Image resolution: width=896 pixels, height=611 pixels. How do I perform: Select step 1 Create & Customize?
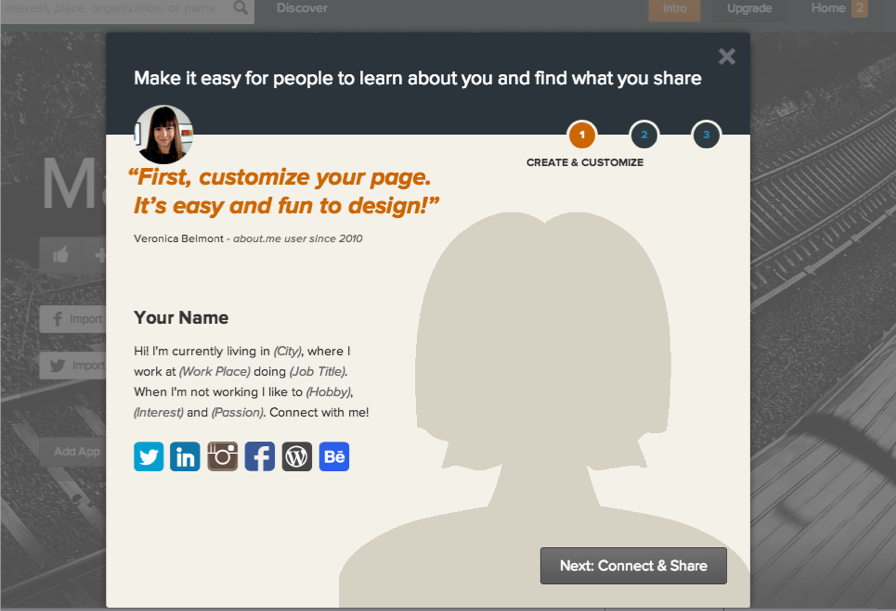coord(582,135)
